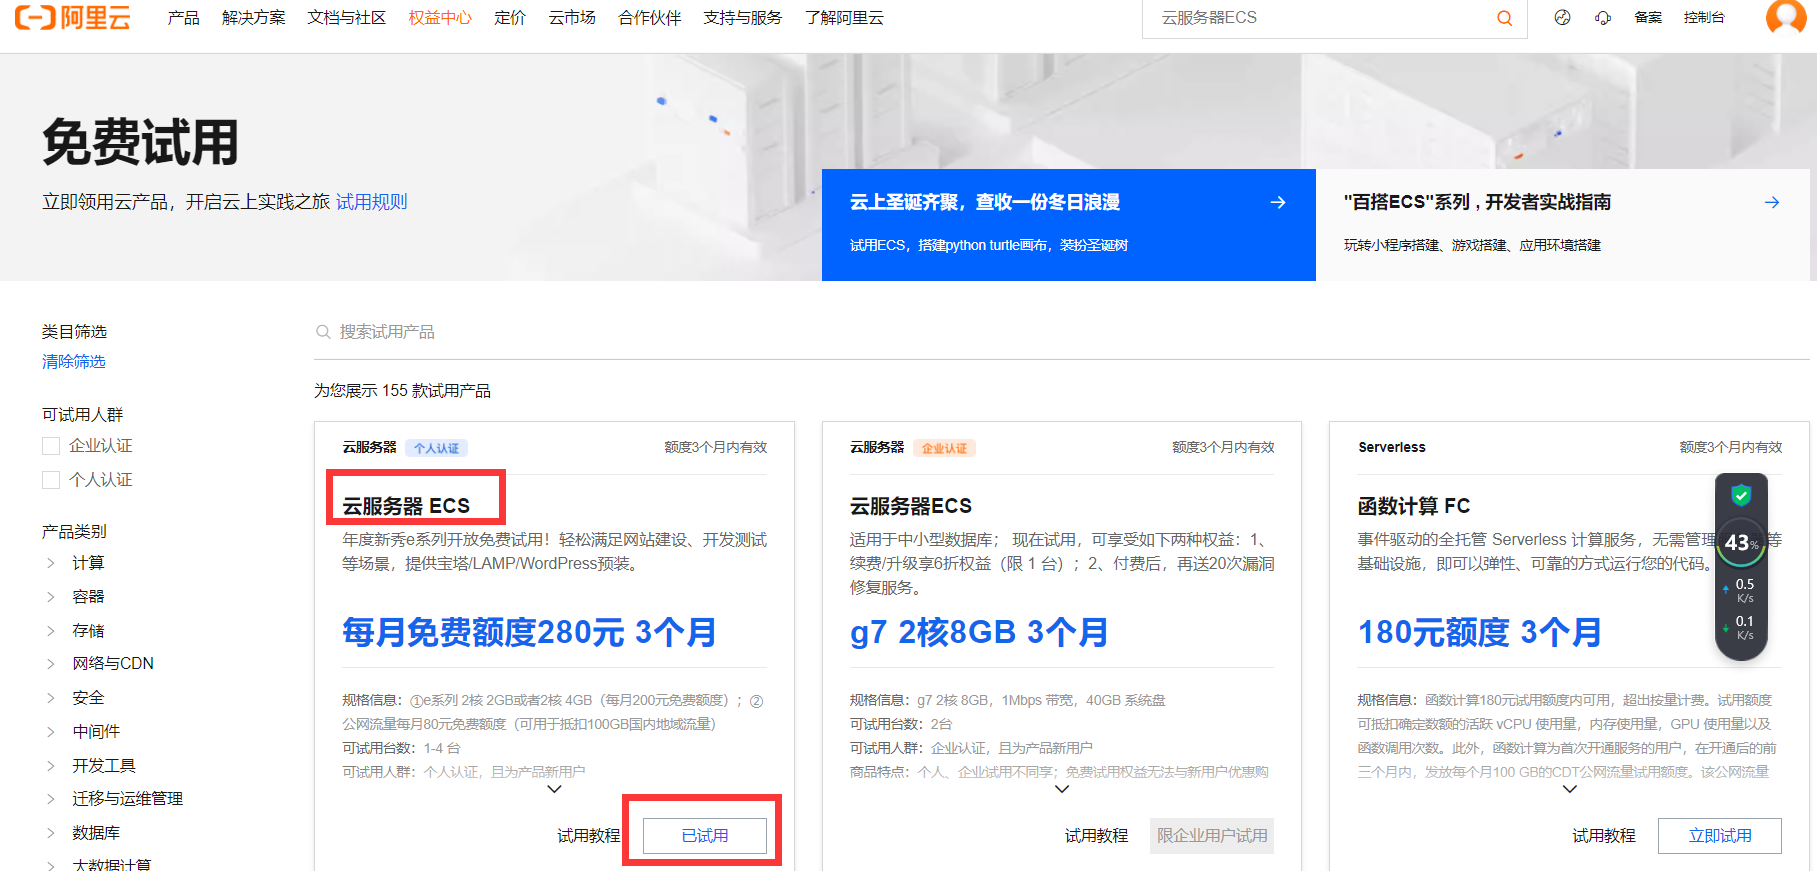Image resolution: width=1817 pixels, height=871 pixels.
Task: Tick the 个人认证 checkbox
Action: coord(51,480)
